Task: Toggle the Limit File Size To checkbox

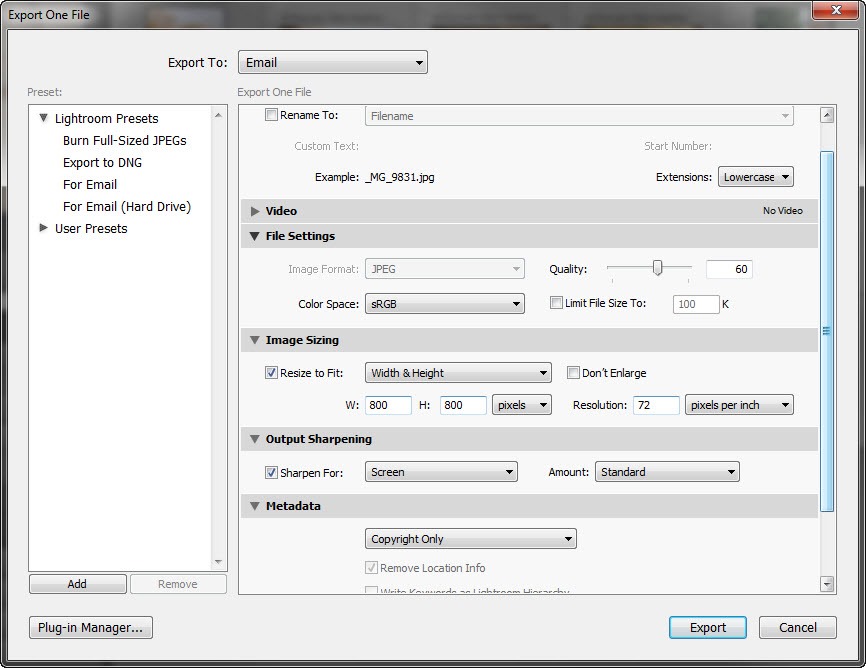Action: 557,303
